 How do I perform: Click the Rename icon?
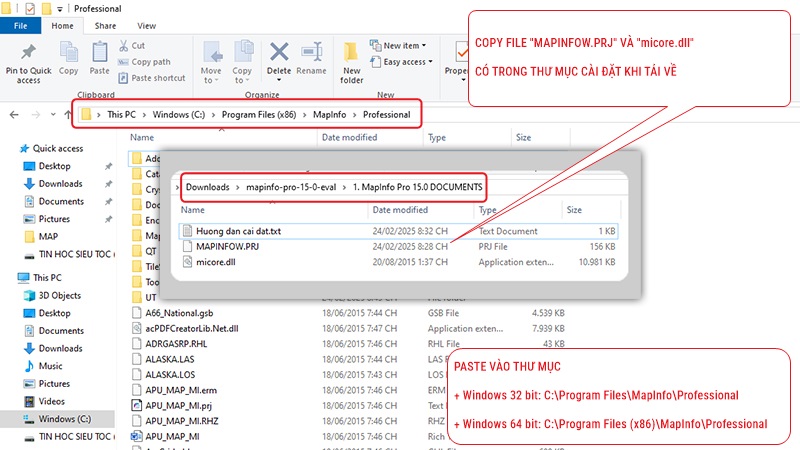[x=311, y=52]
